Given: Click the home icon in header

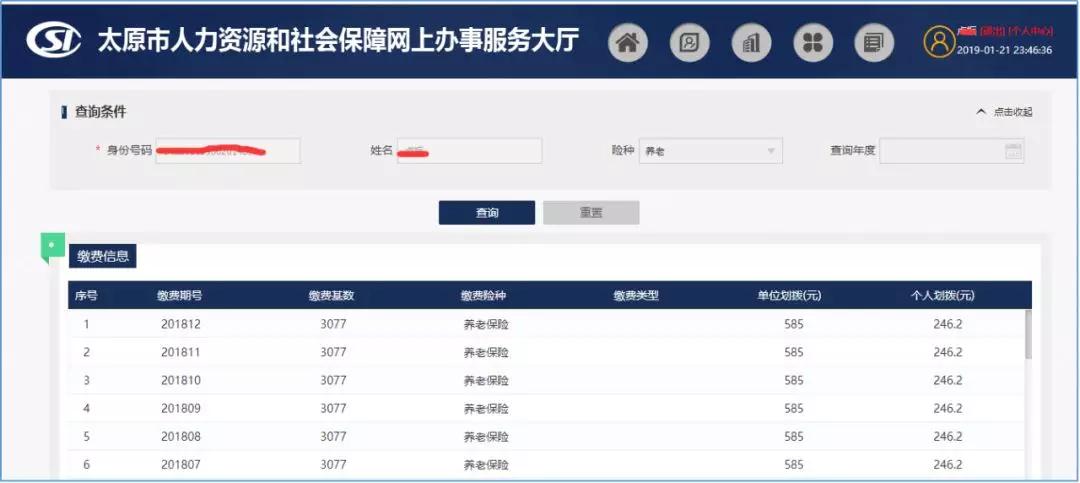Looking at the screenshot, I should pyautogui.click(x=628, y=42).
